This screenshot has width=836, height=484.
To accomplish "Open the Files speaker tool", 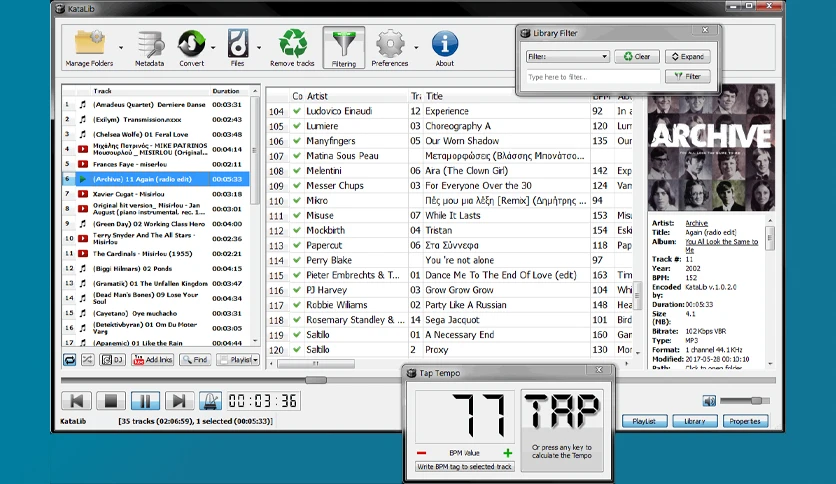I will point(238,48).
